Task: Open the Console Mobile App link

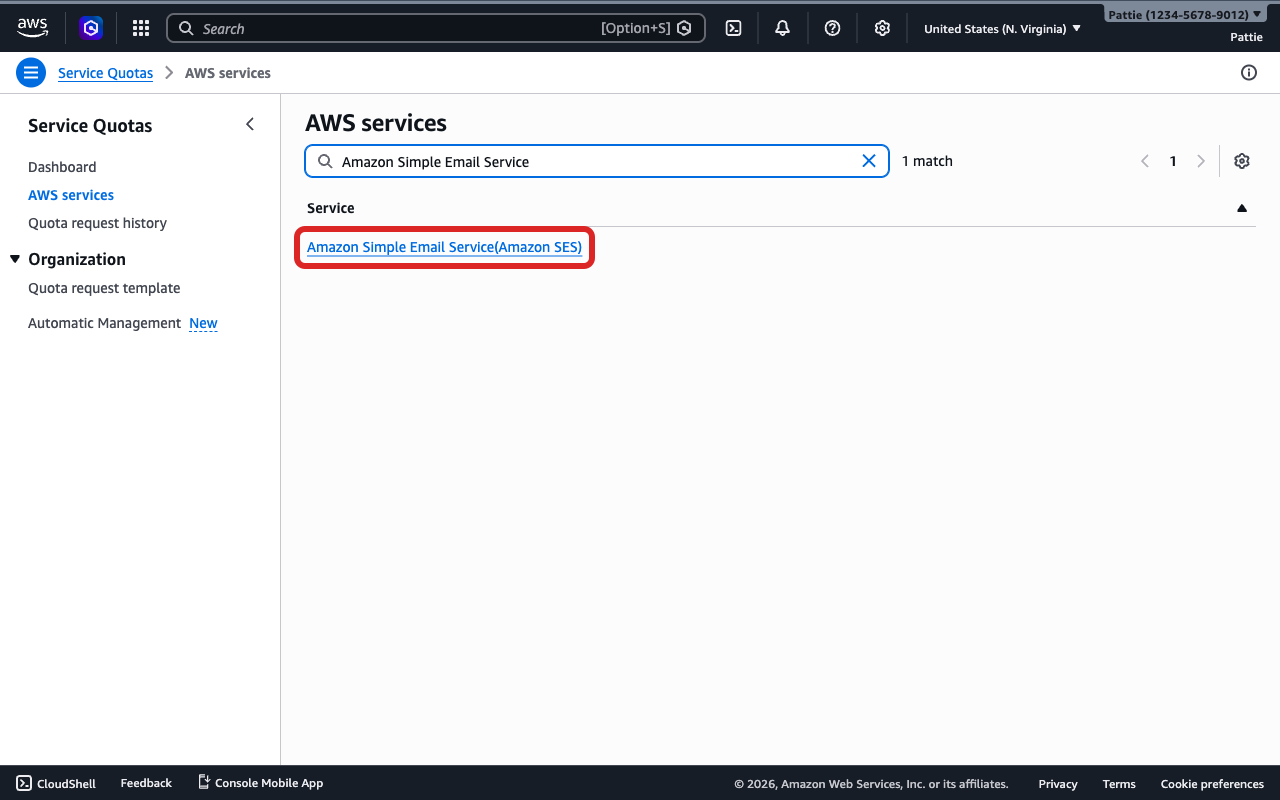Action: [x=260, y=783]
